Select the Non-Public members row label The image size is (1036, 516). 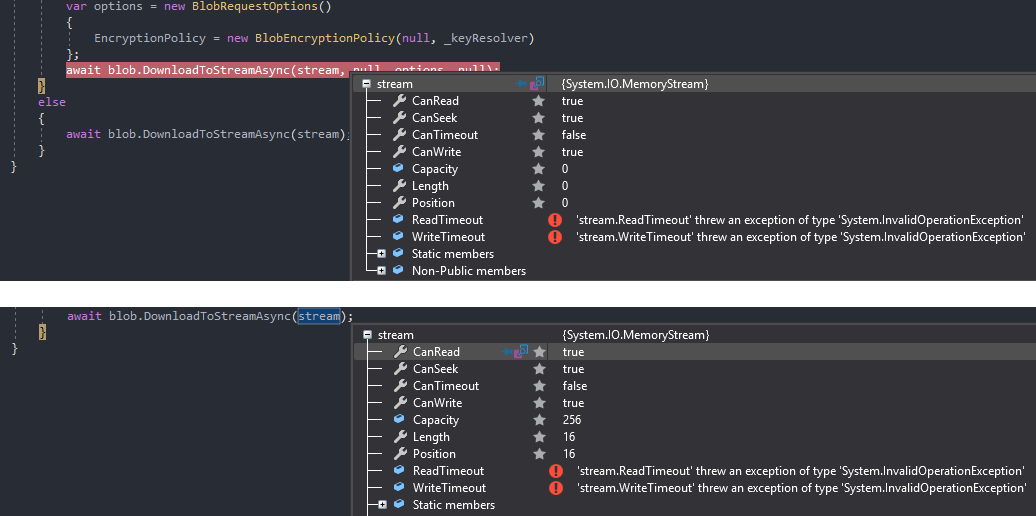(x=469, y=271)
